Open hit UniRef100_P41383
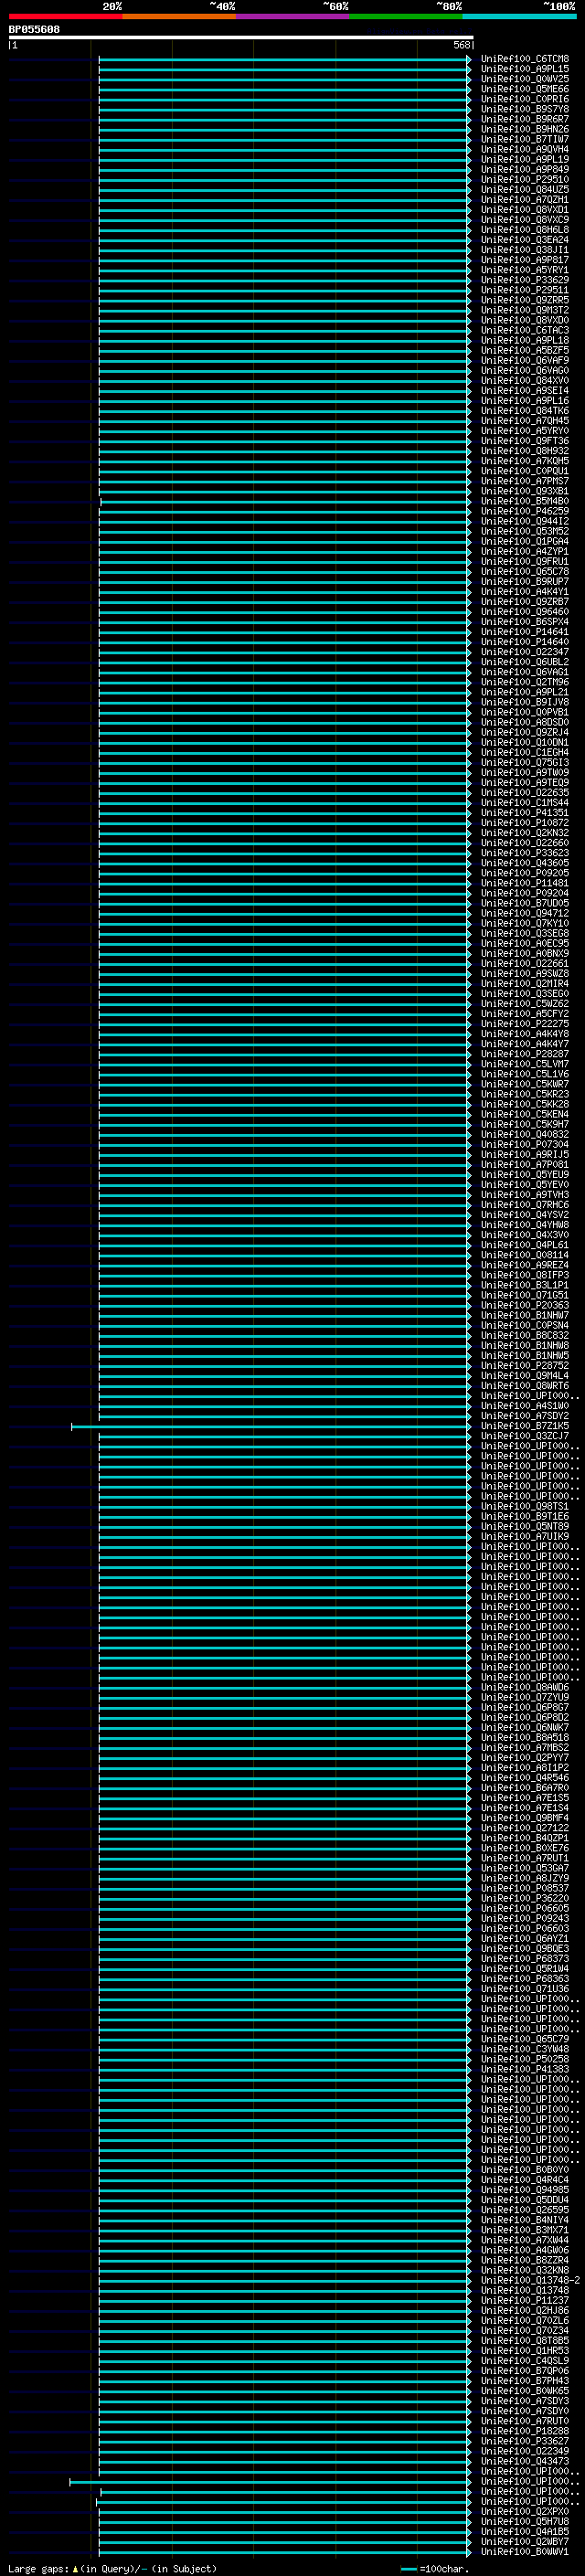This screenshot has height=2576, width=585. (x=524, y=2069)
